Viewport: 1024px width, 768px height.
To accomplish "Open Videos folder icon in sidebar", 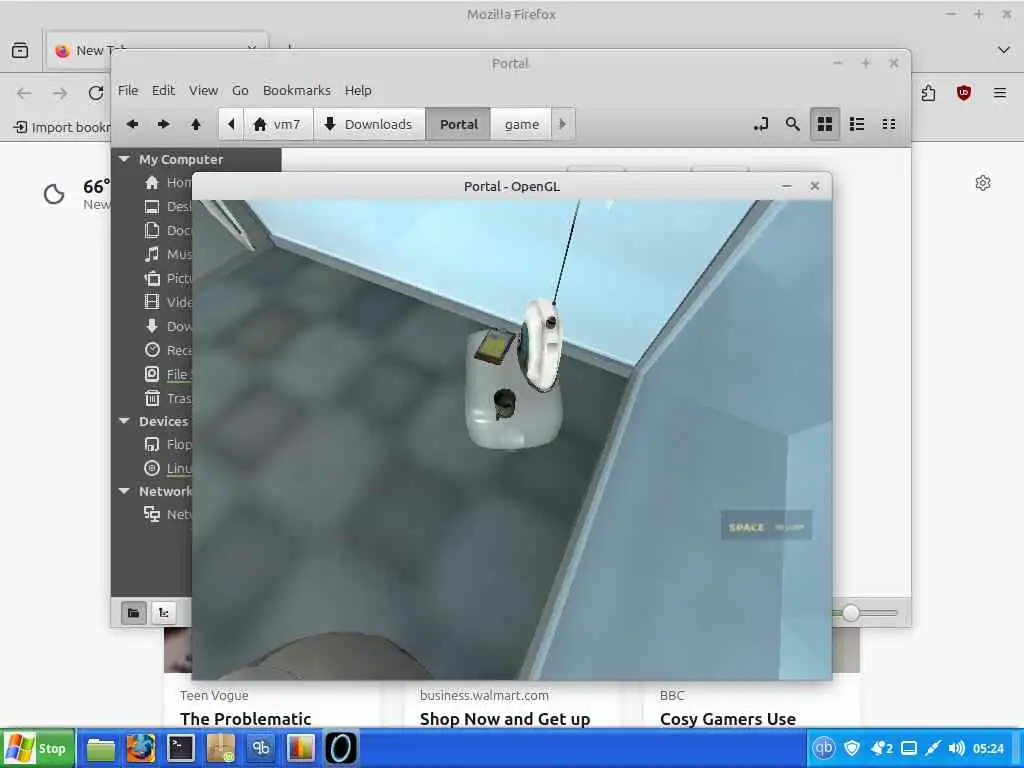I will point(152,302).
